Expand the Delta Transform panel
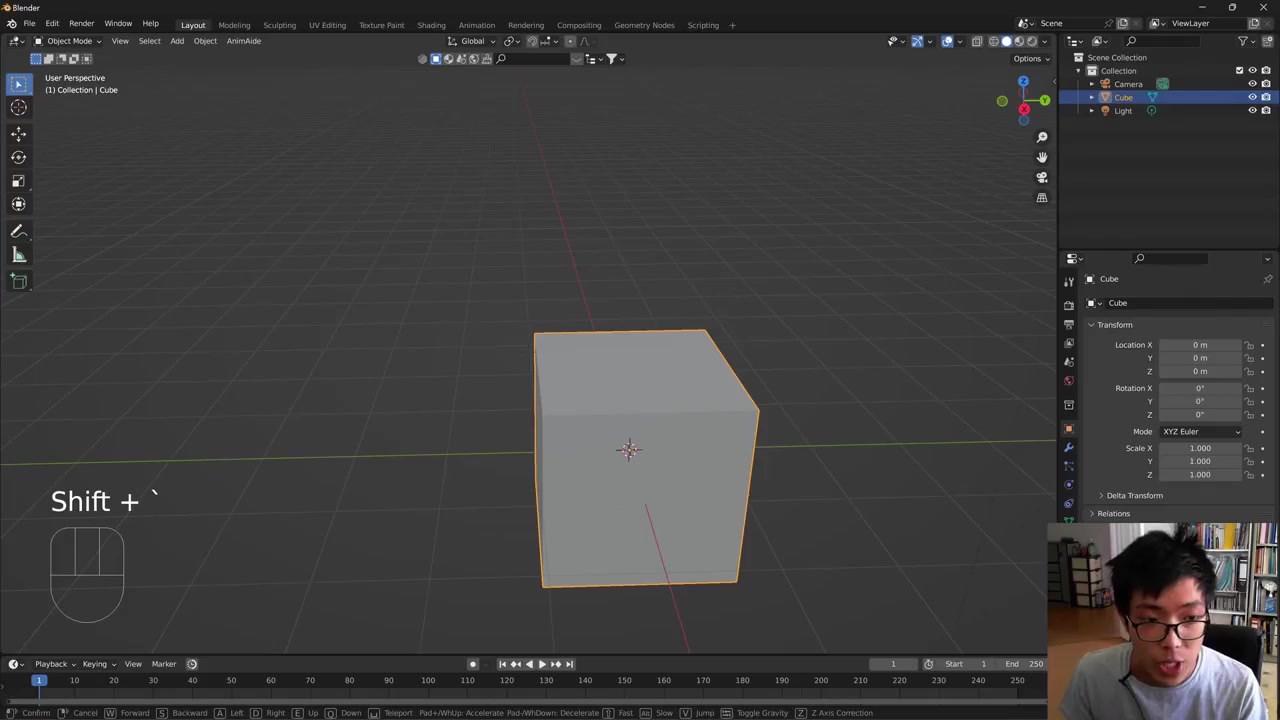This screenshot has height=720, width=1280. [1134, 496]
